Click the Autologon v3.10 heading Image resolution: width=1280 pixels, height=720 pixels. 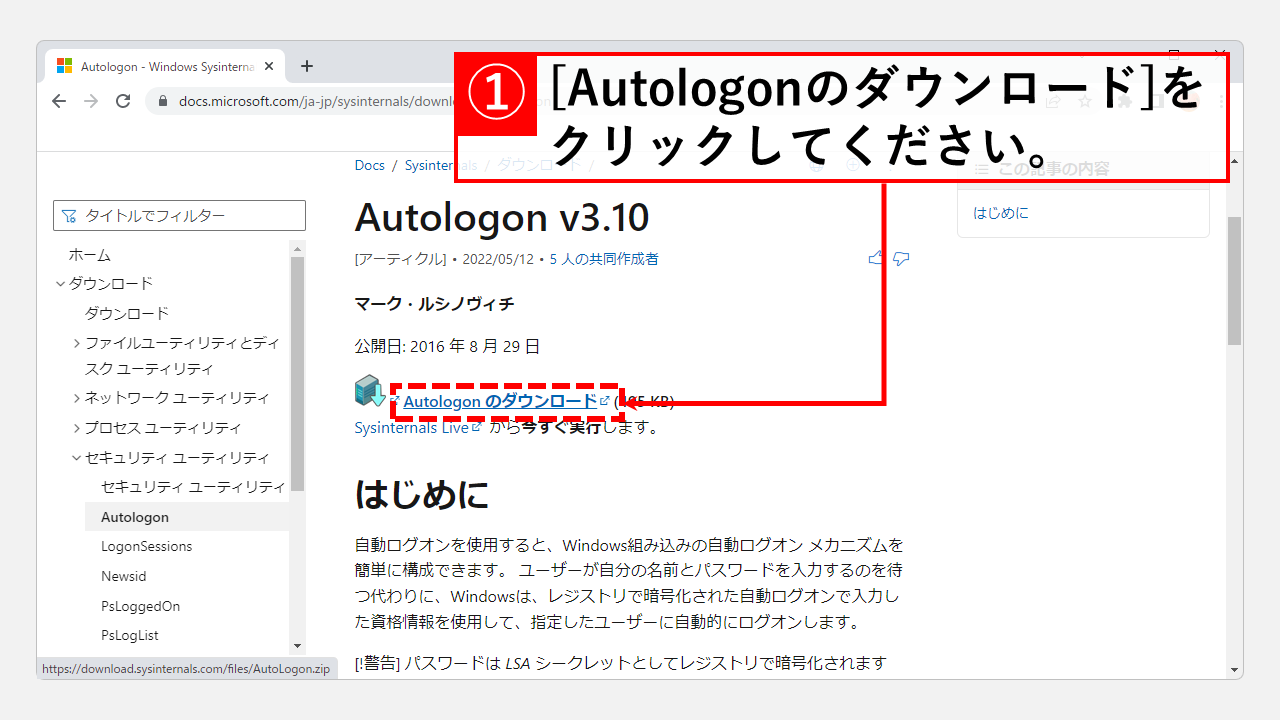pyautogui.click(x=502, y=217)
